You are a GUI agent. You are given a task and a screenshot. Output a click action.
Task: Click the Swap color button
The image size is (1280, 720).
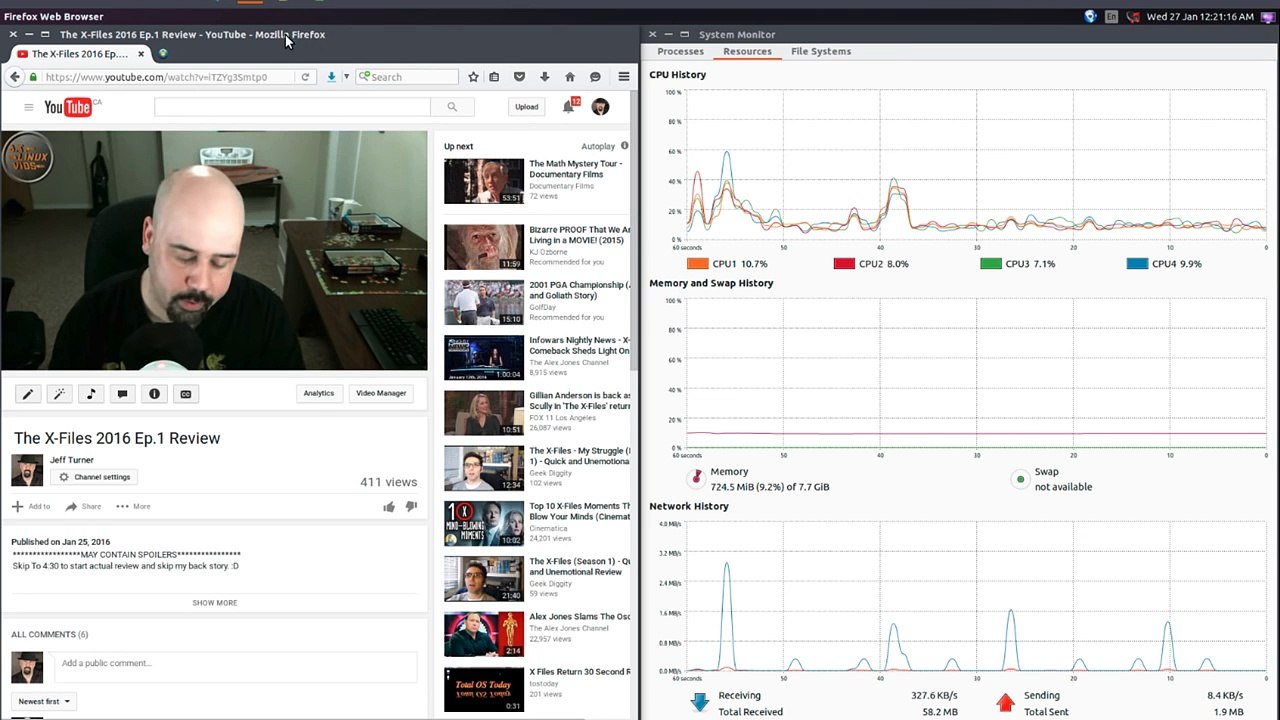1020,479
